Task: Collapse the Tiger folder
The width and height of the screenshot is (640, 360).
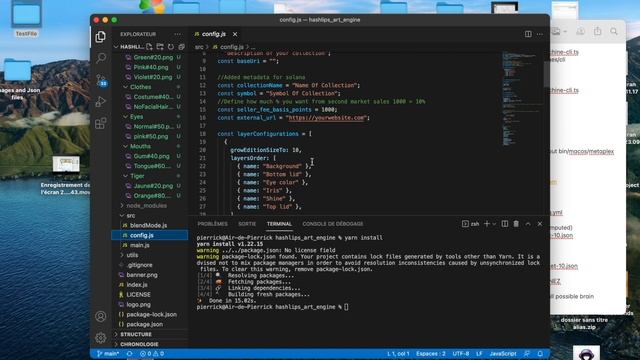Action: [x=137, y=176]
